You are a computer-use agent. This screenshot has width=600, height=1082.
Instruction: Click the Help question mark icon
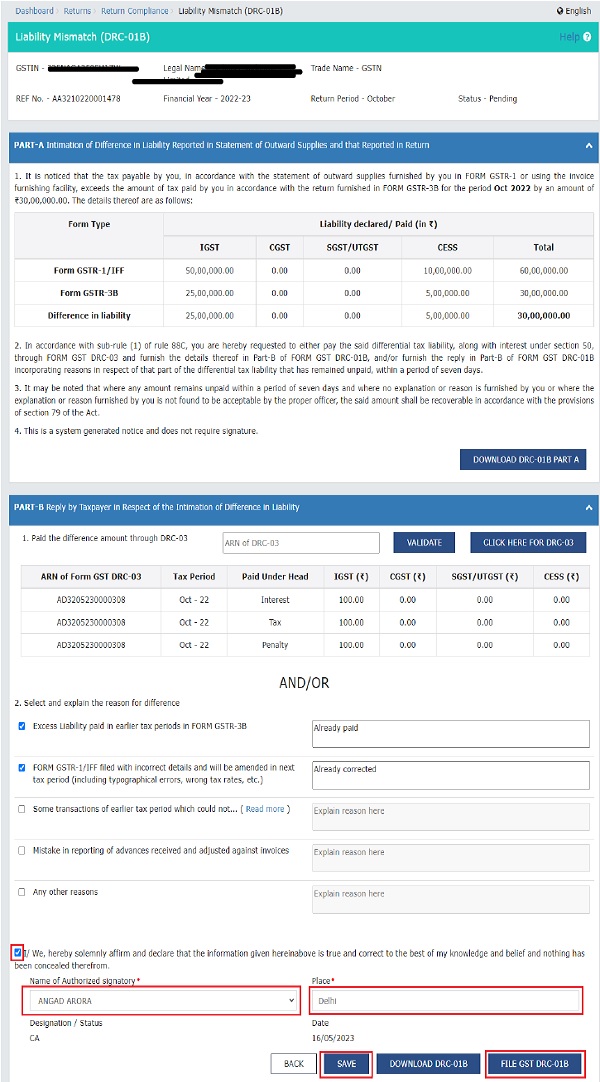point(587,37)
